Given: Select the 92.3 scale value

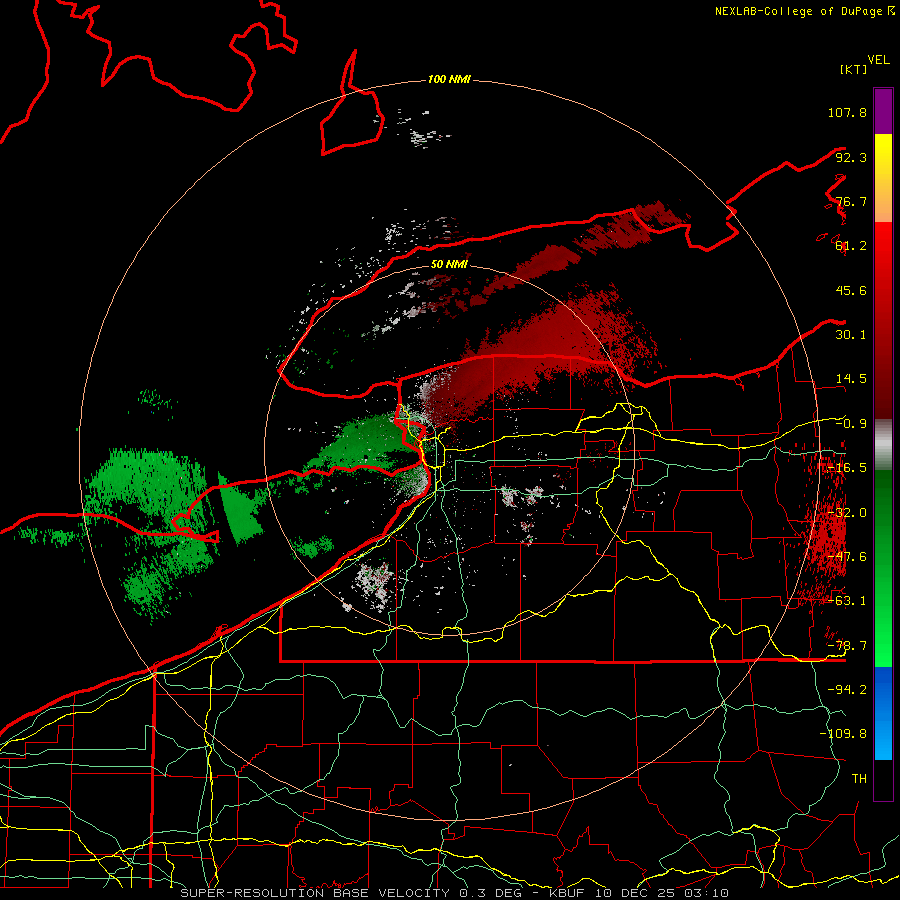Looking at the screenshot, I should click(x=851, y=157).
